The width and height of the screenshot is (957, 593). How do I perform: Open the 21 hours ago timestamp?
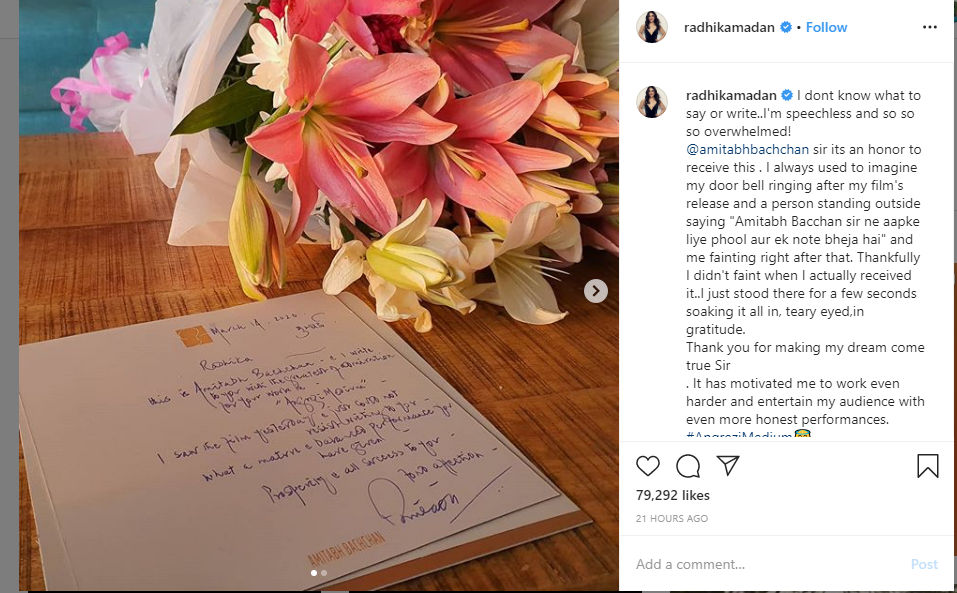pos(671,519)
